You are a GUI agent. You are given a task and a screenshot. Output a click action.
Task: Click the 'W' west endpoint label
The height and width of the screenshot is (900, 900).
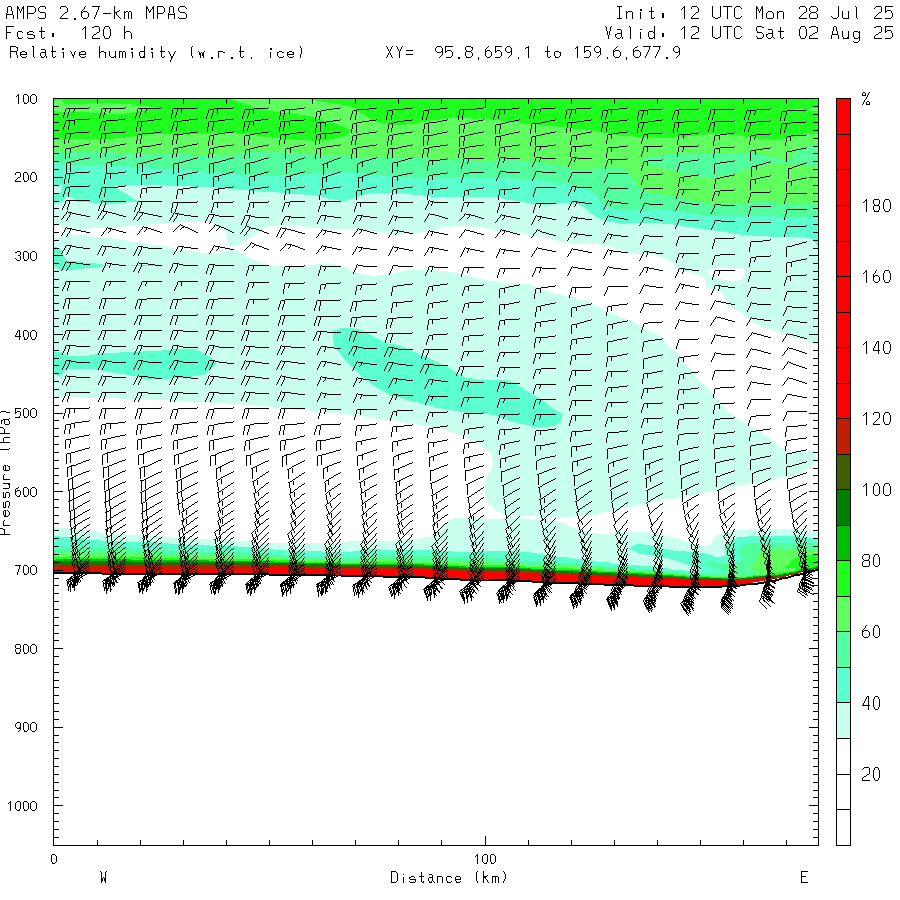click(104, 878)
